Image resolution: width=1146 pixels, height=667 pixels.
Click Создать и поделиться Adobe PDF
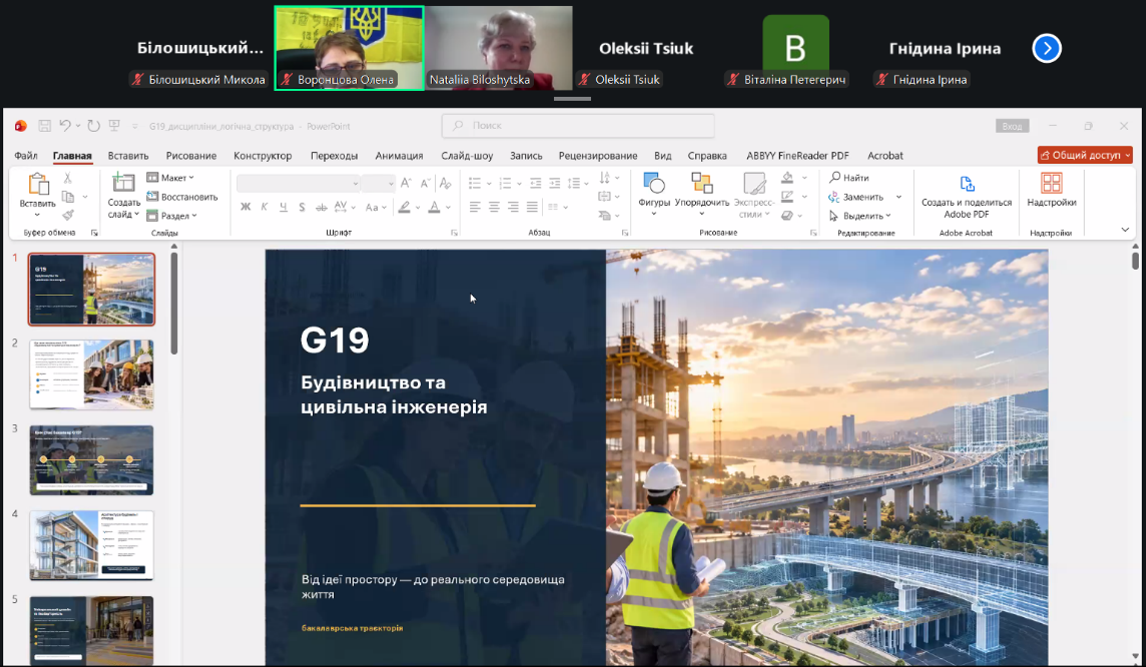point(966,196)
